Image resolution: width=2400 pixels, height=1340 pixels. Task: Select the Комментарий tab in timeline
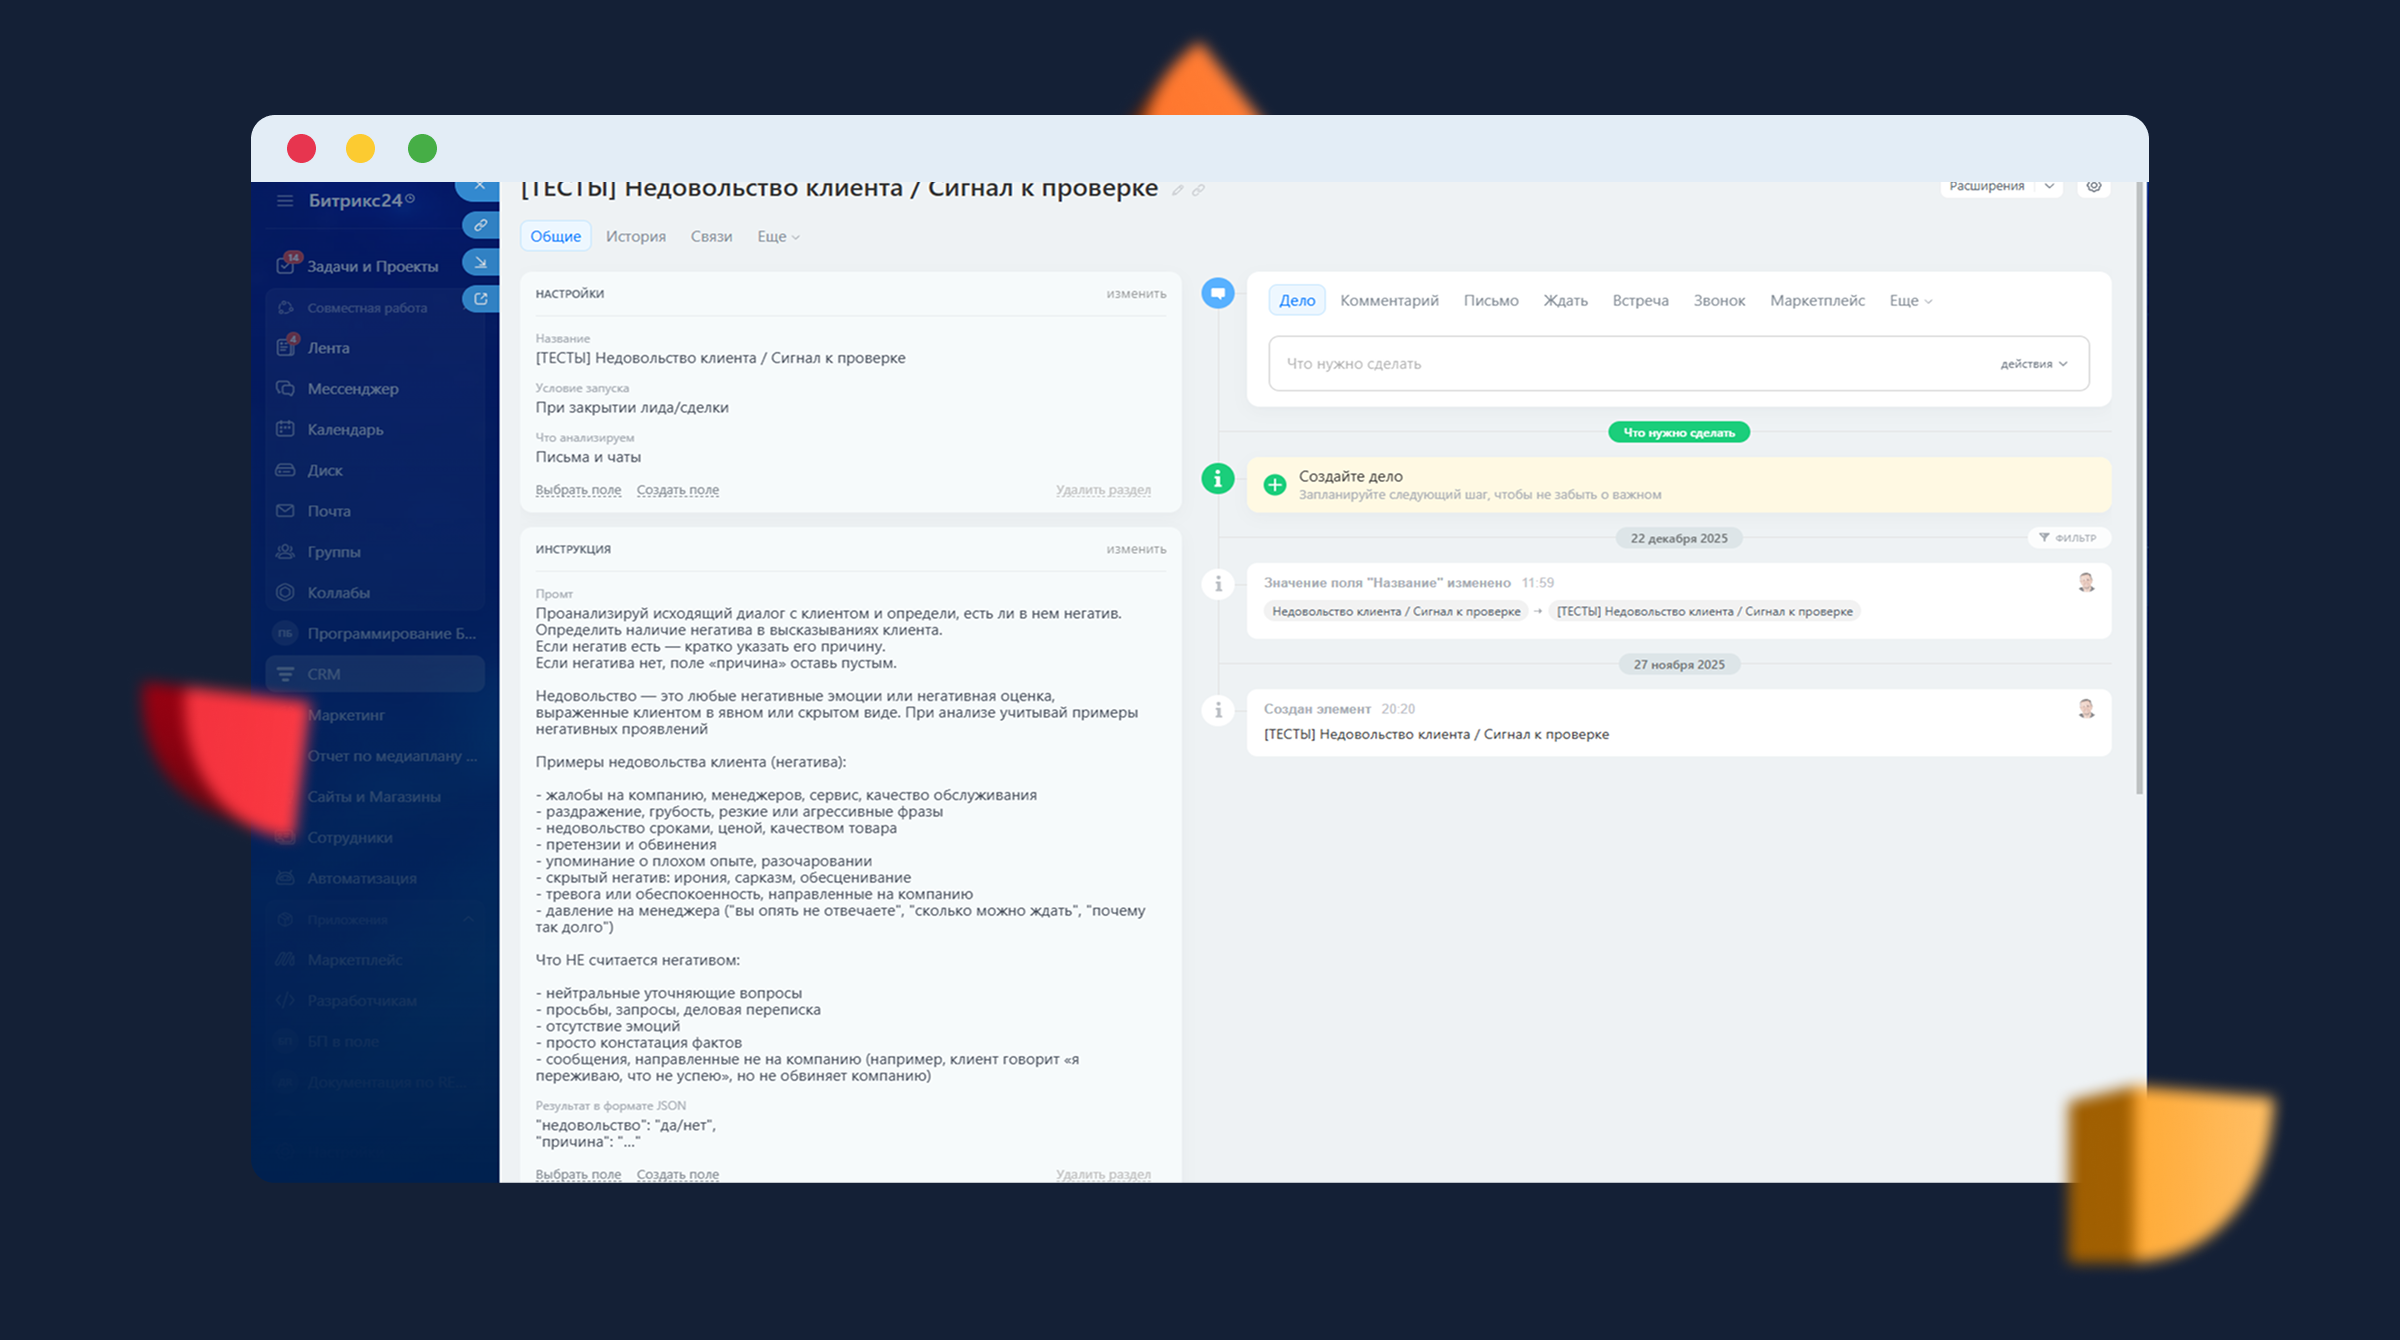point(1388,301)
